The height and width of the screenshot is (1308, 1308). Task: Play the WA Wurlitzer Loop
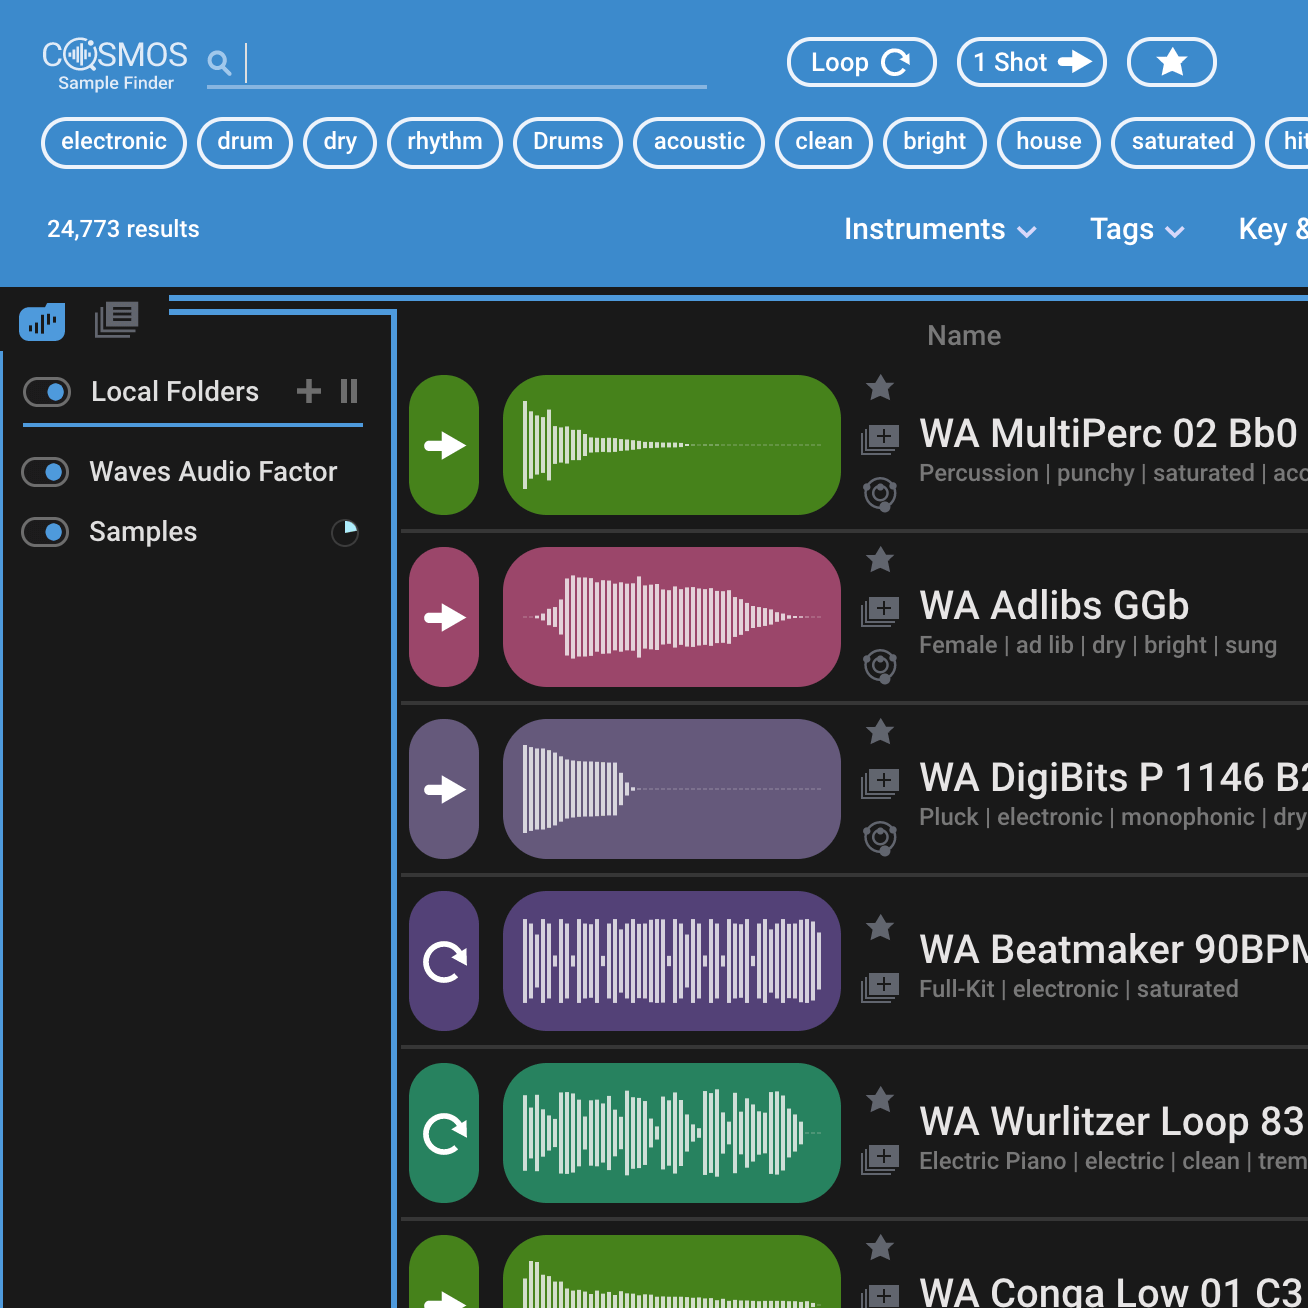[444, 1133]
